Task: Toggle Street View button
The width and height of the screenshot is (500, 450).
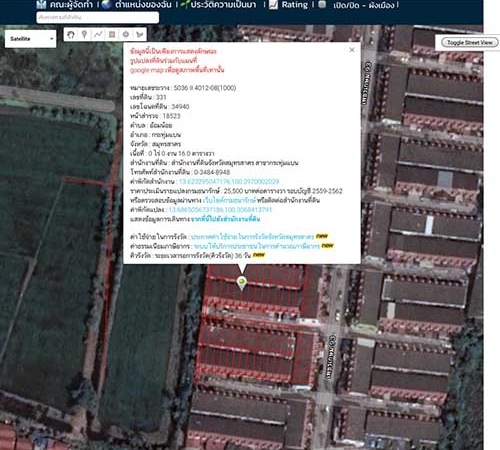Action: point(469,42)
